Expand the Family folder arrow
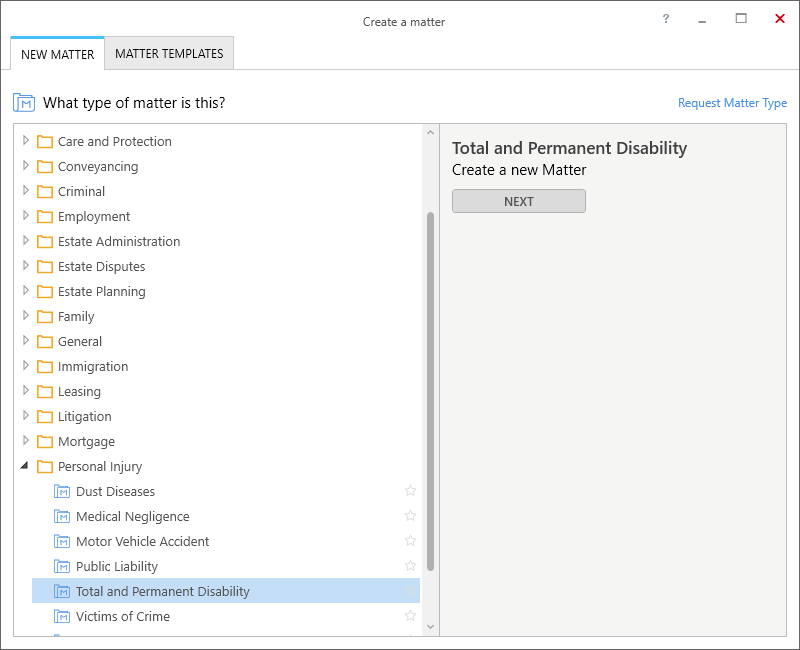Screen dimensions: 800x650 (26, 316)
